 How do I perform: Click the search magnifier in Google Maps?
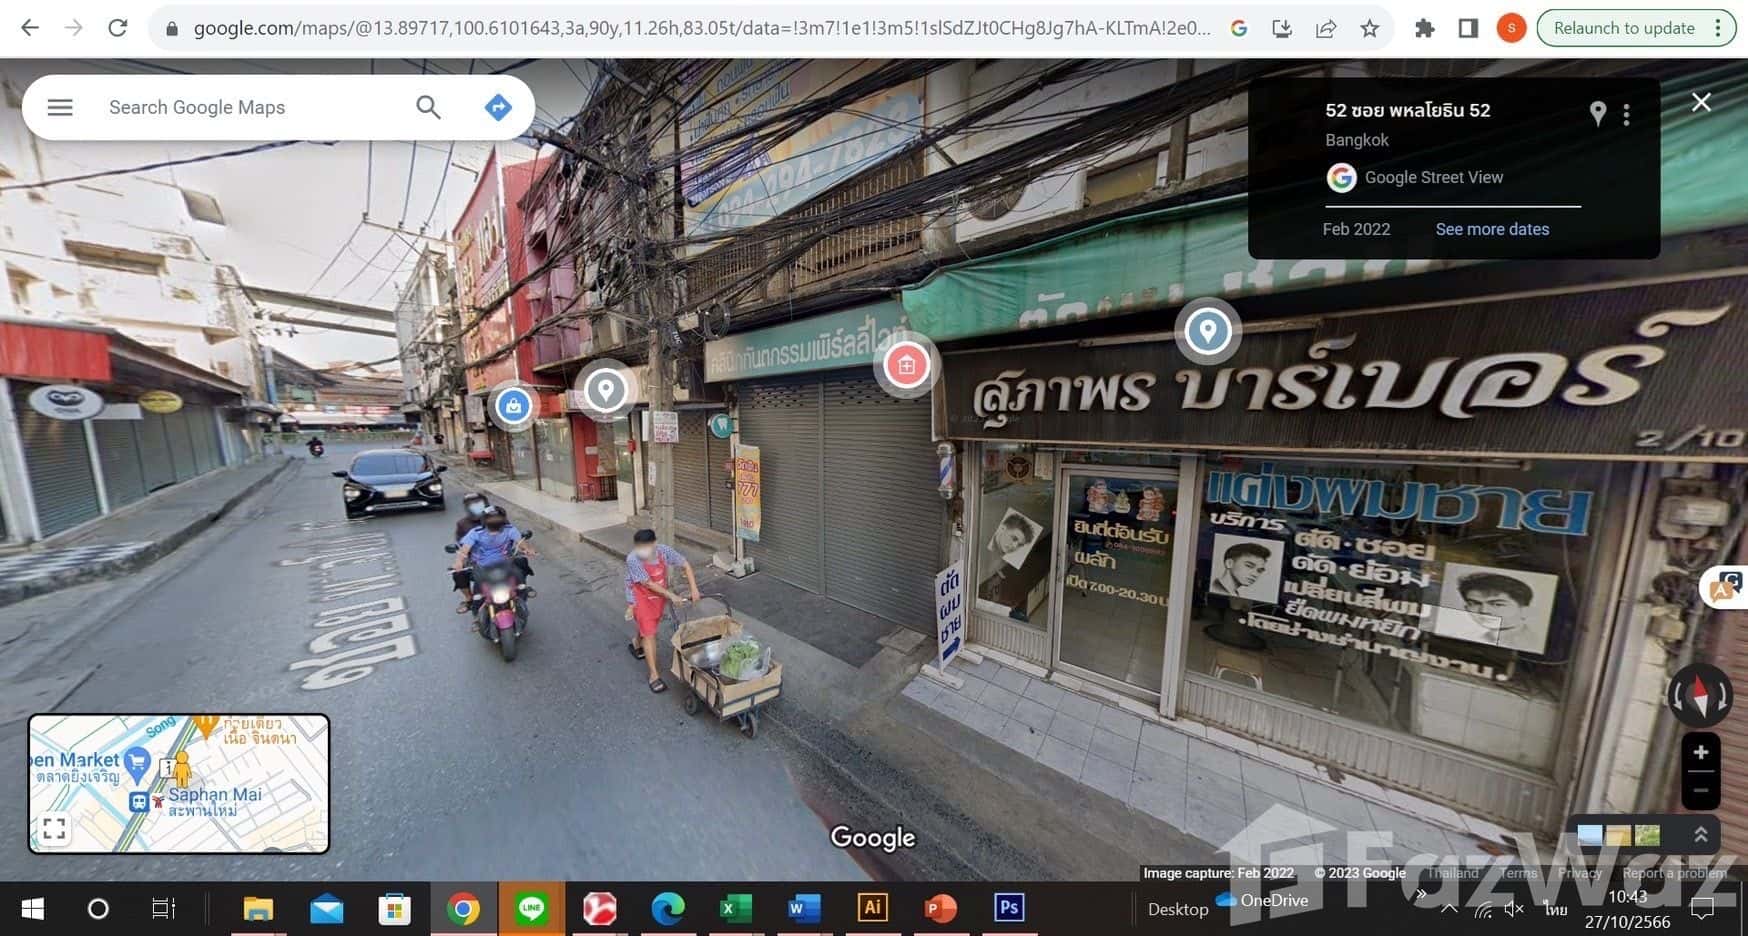428,107
